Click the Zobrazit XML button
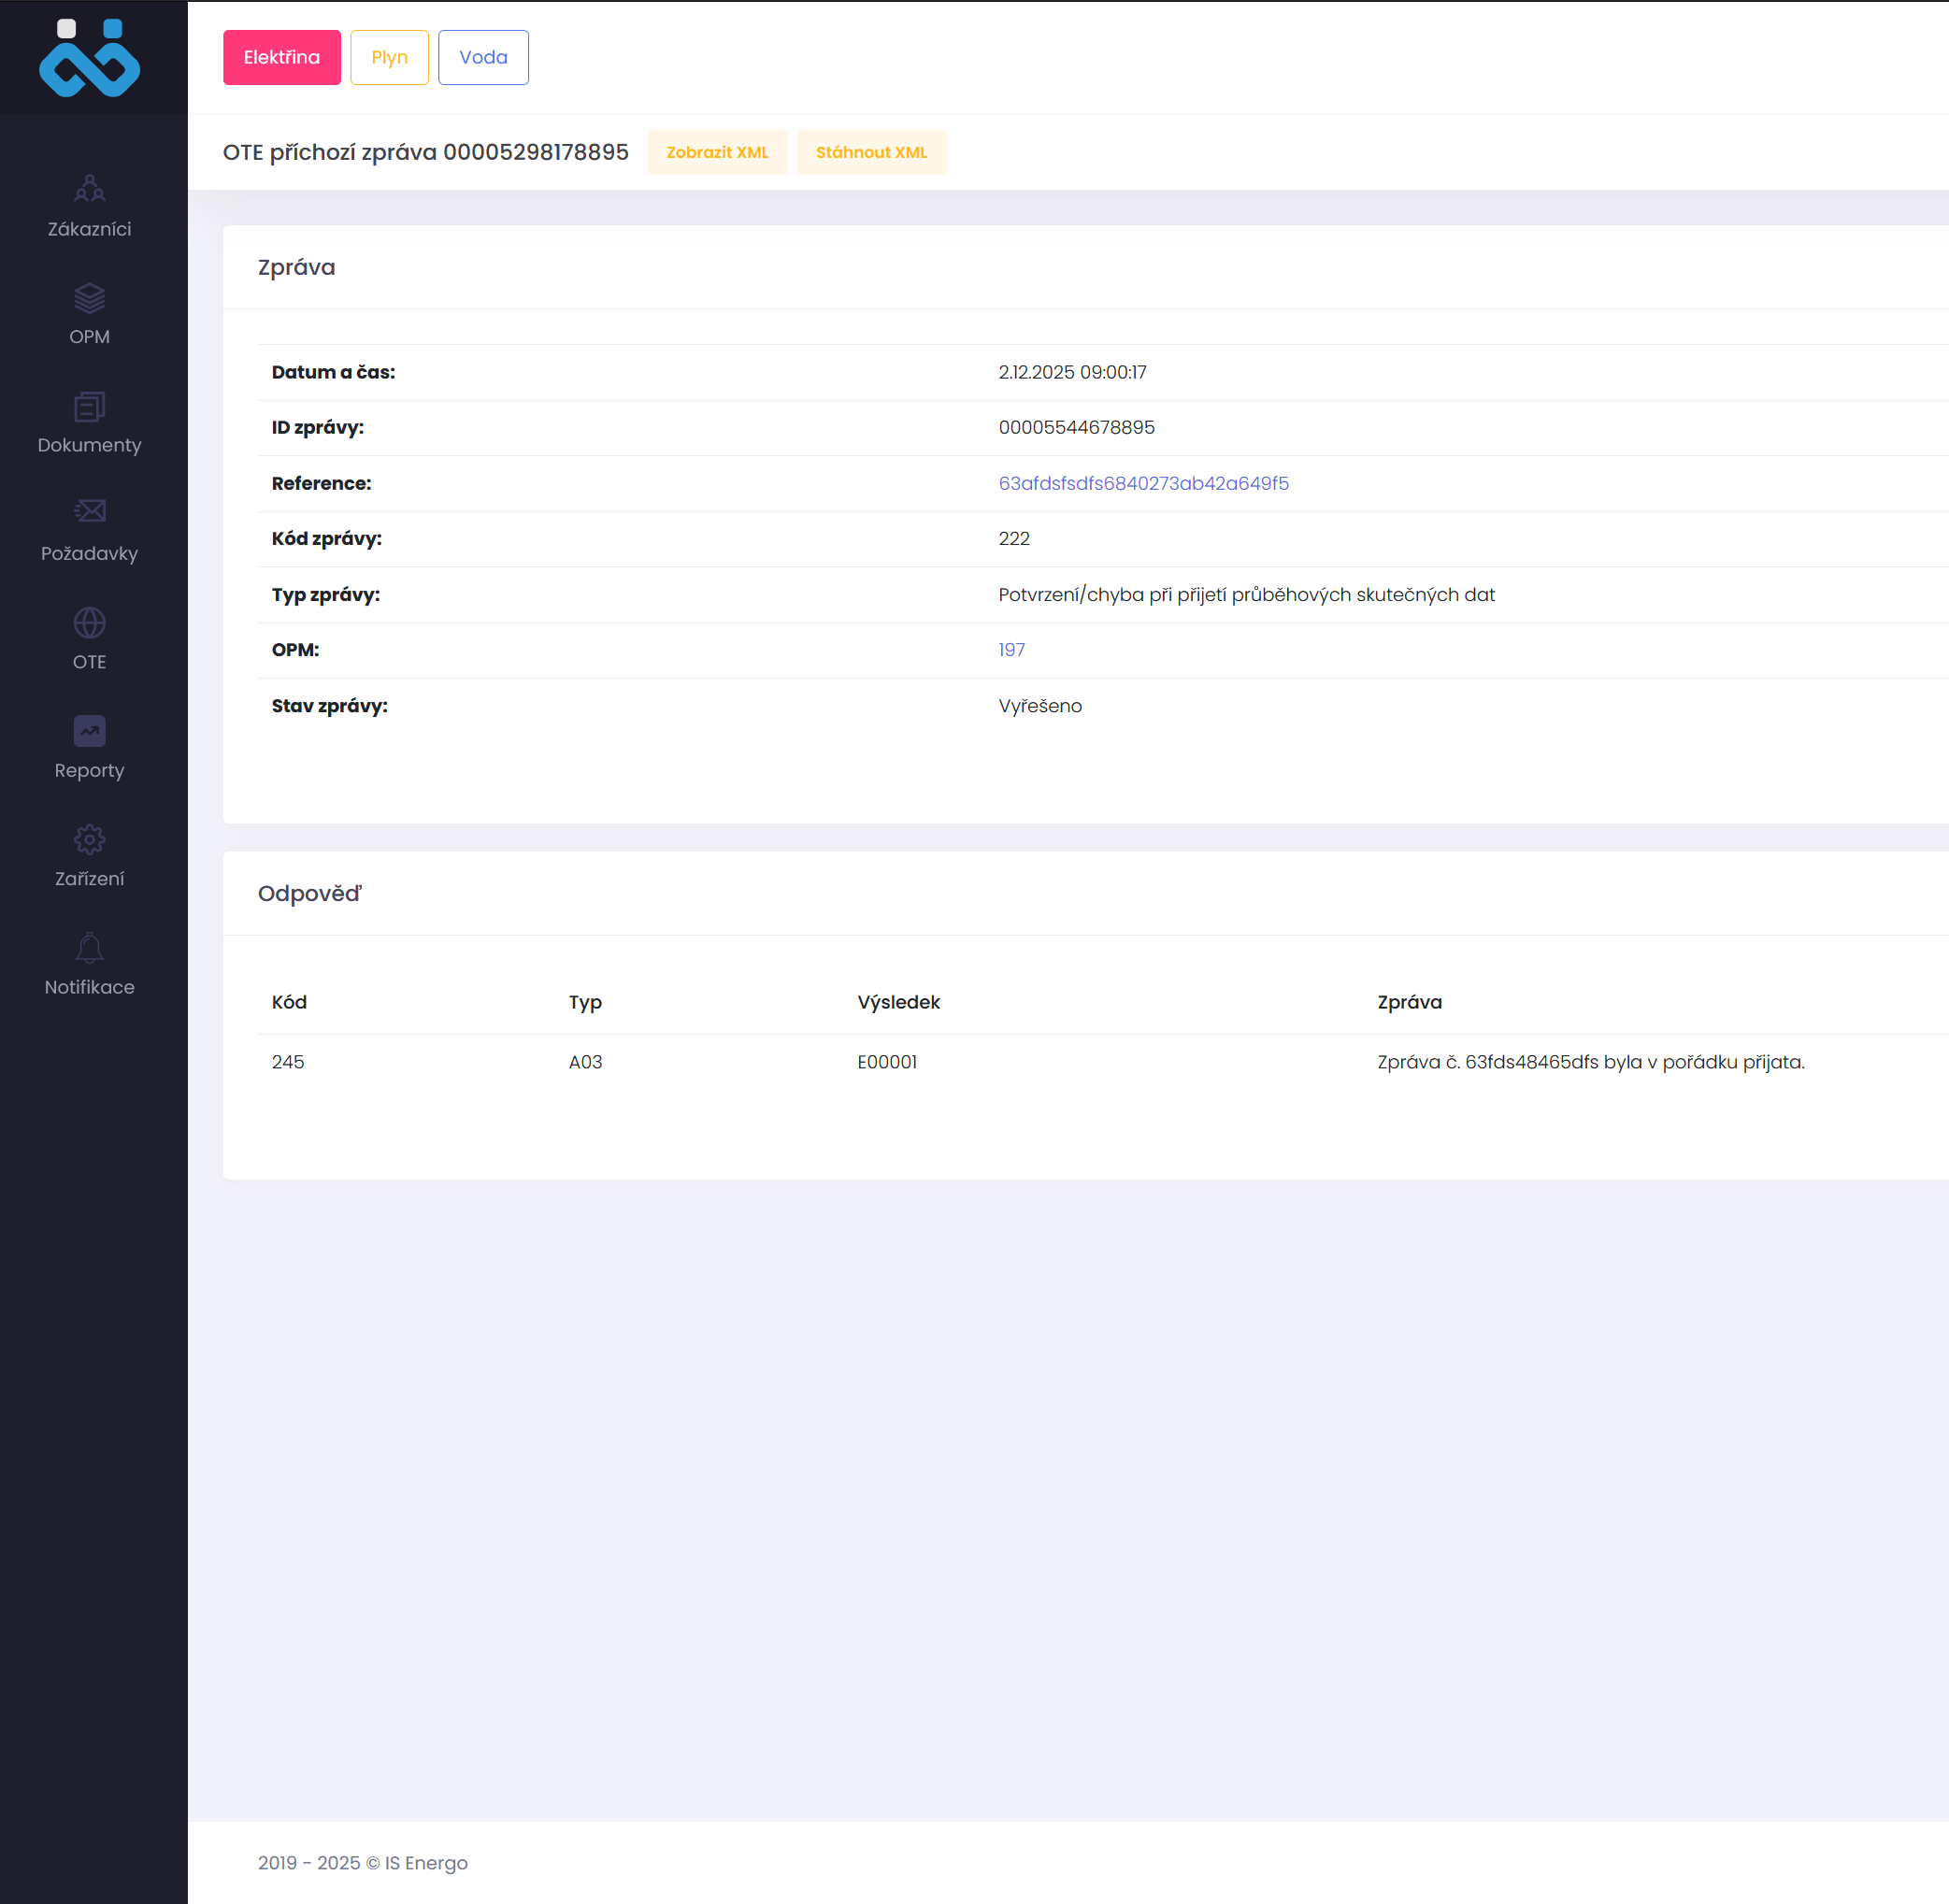This screenshot has width=1949, height=1904. (x=717, y=152)
